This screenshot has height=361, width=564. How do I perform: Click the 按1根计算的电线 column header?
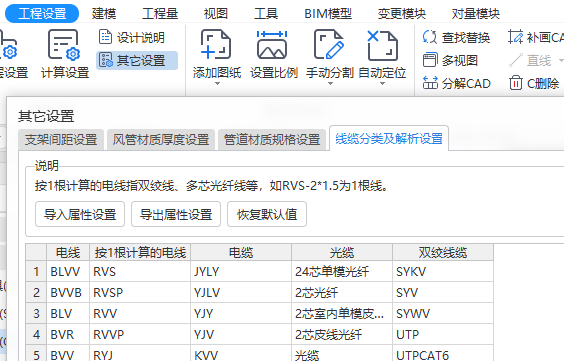[140, 252]
